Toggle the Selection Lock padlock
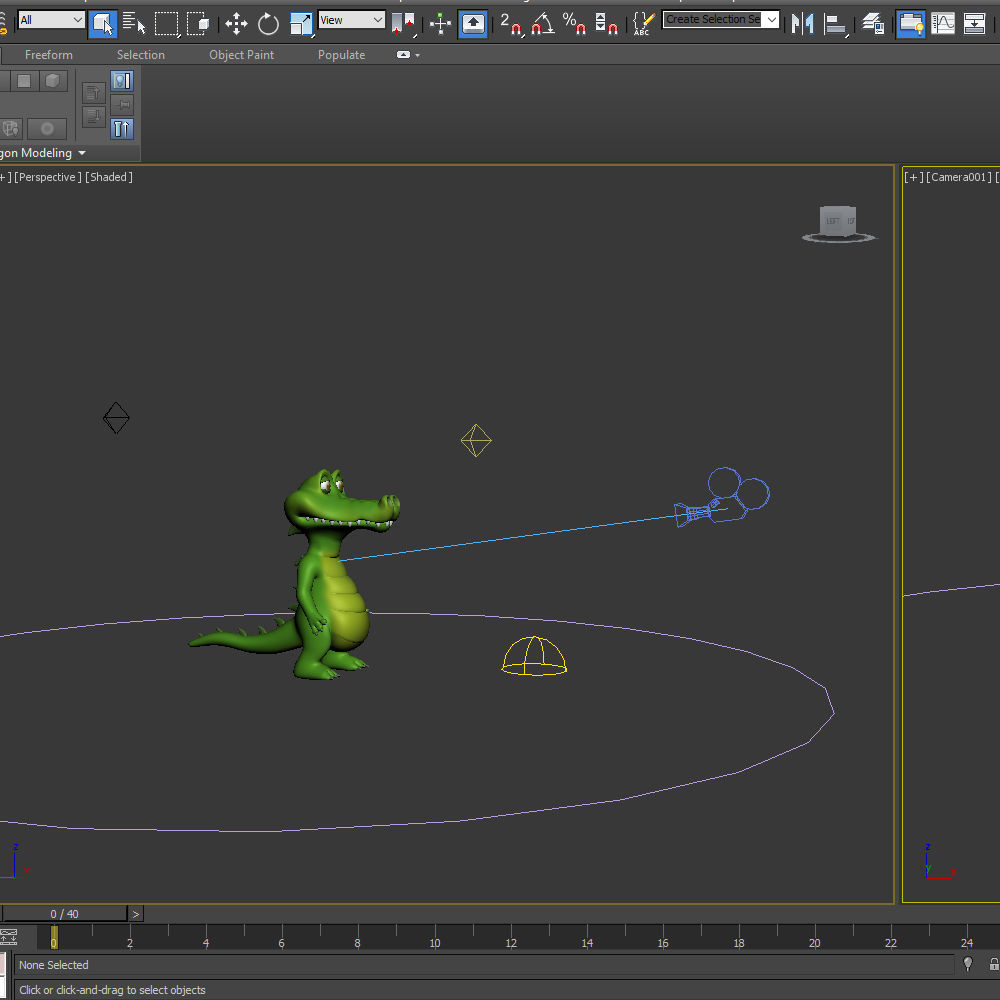Screen dimensions: 1000x1000 pos(994,964)
